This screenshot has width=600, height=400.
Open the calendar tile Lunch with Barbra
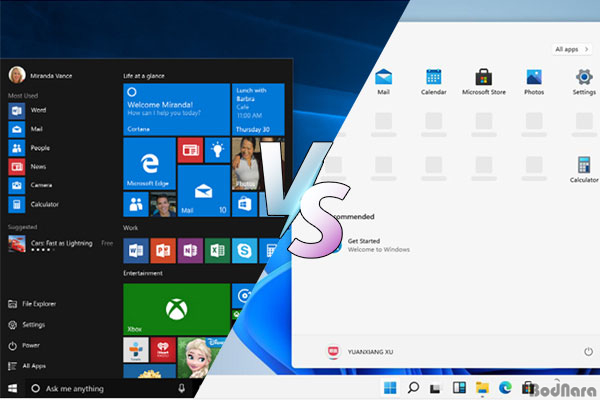(x=258, y=109)
